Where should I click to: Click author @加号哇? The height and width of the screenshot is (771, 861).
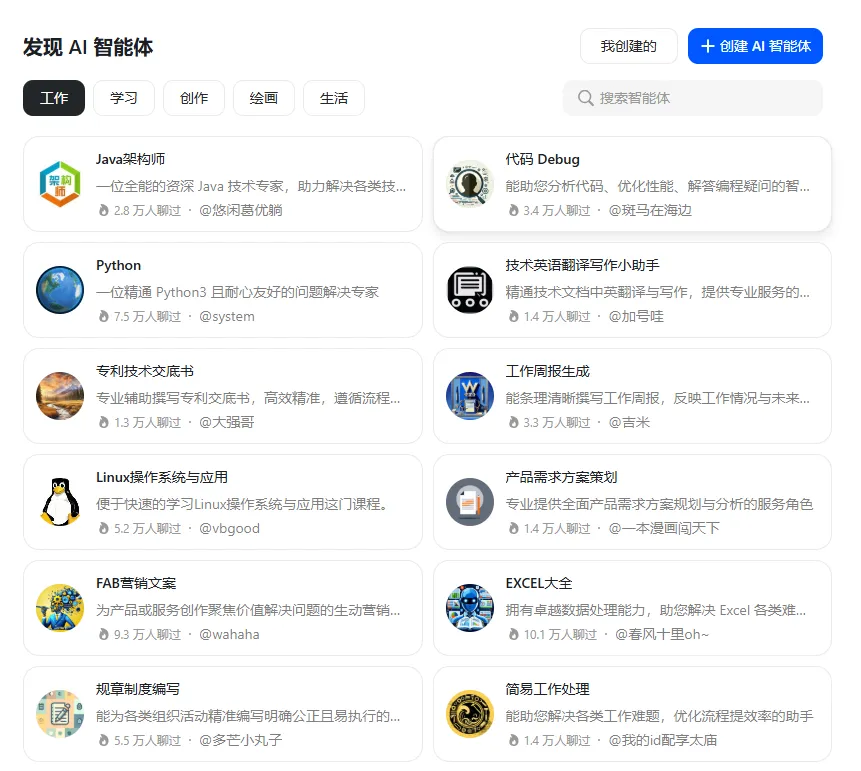click(636, 316)
